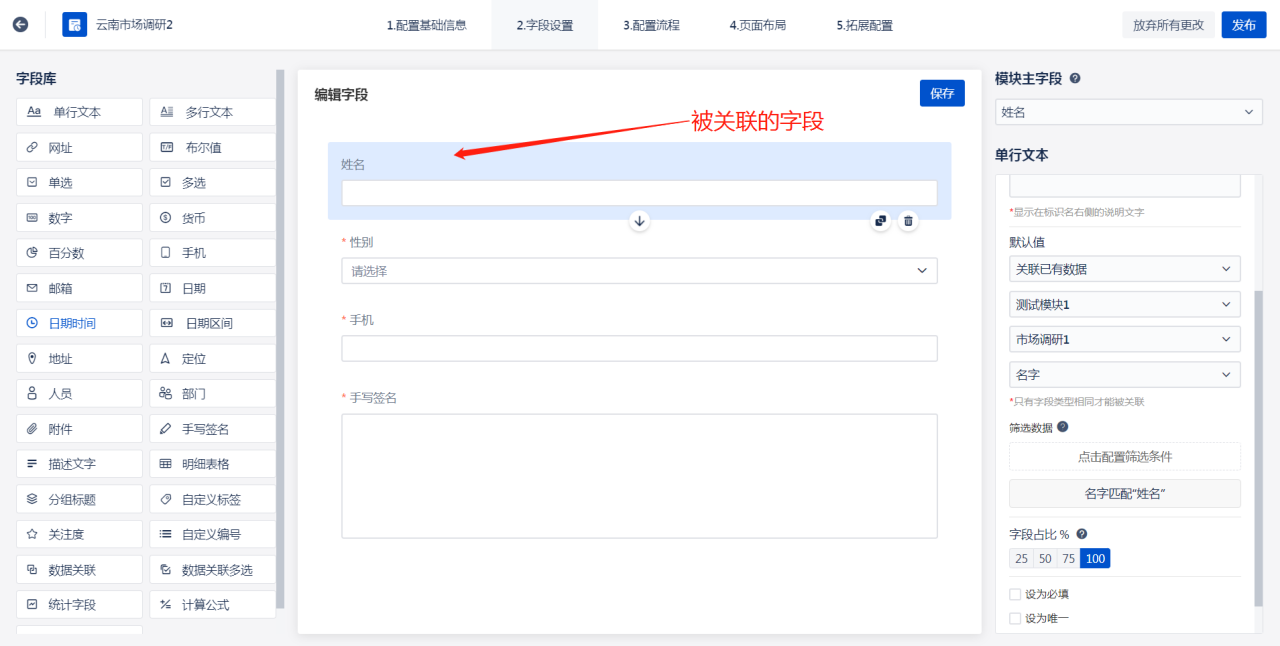The image size is (1280, 646).
Task: Add the 数据关联 field
Action: [x=80, y=570]
